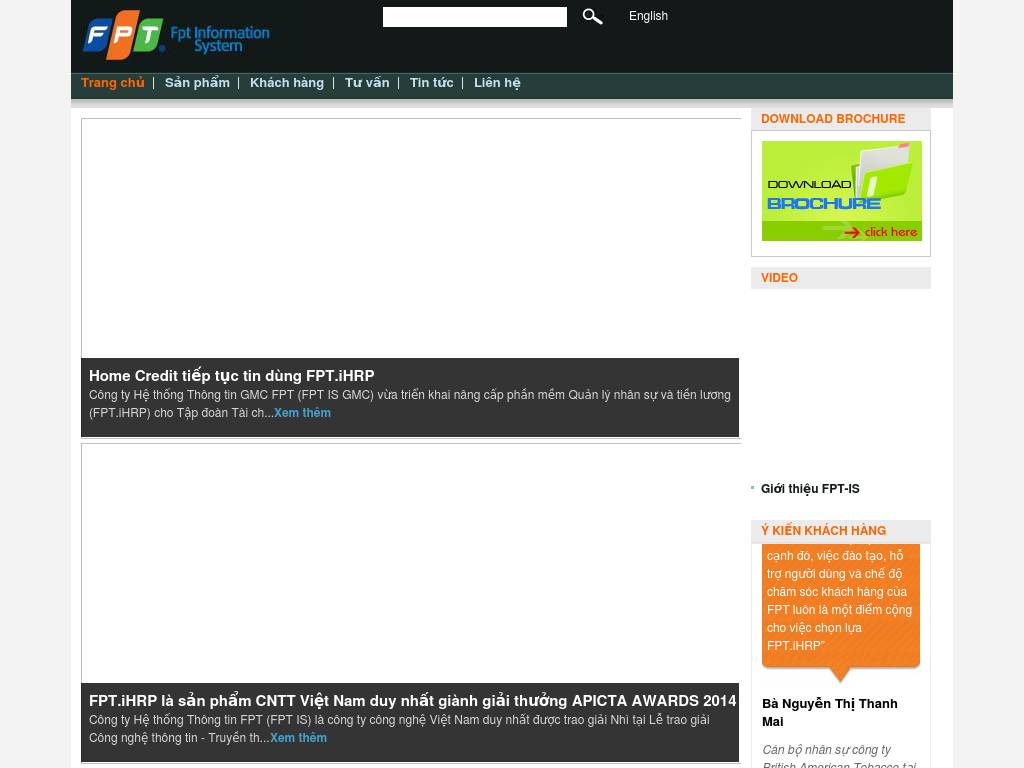The height and width of the screenshot is (768, 1024).
Task: Click Xem thêm under Home Credit article
Action: click(x=302, y=413)
